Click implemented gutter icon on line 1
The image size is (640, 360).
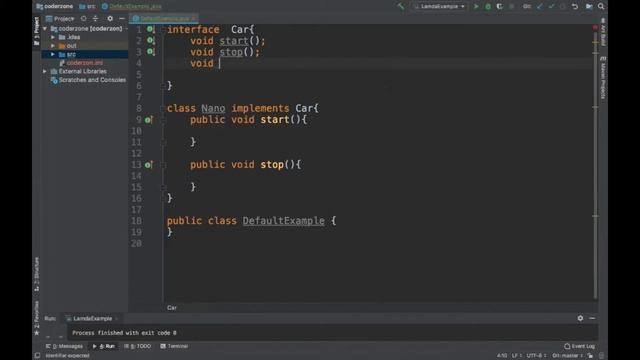151,29
